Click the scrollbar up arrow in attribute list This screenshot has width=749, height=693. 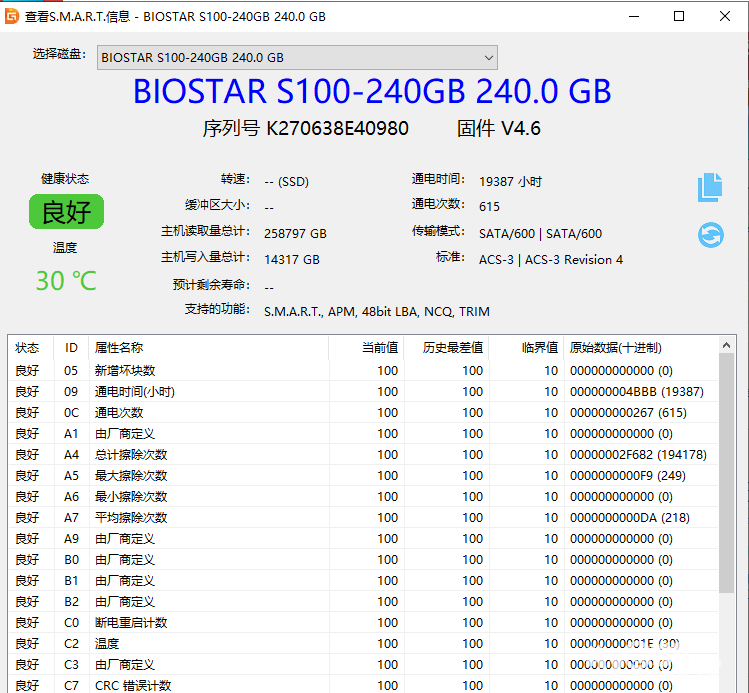pos(726,345)
